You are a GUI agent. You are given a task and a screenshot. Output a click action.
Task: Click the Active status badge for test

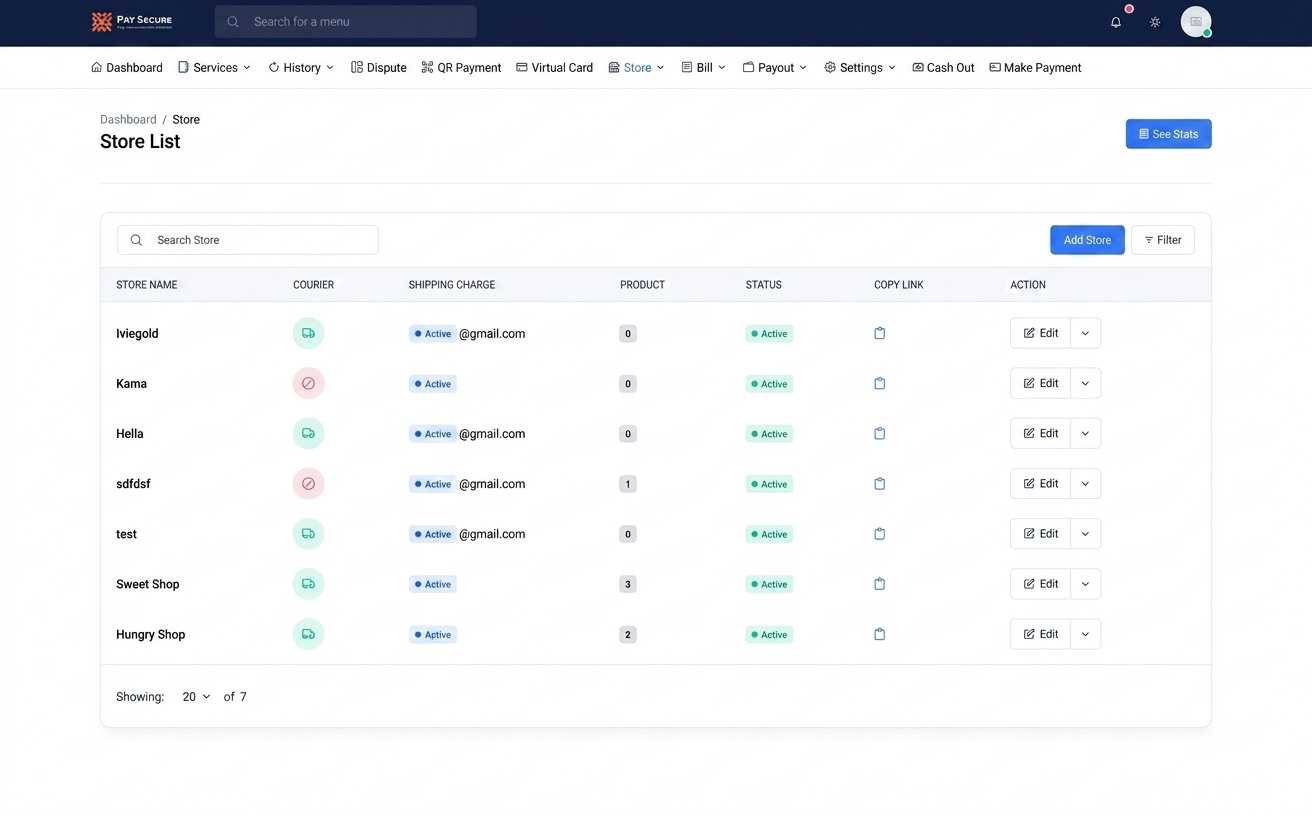point(769,534)
